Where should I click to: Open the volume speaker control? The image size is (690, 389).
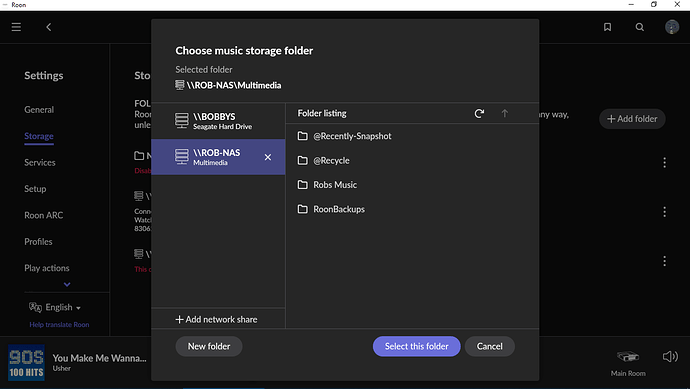(x=670, y=356)
